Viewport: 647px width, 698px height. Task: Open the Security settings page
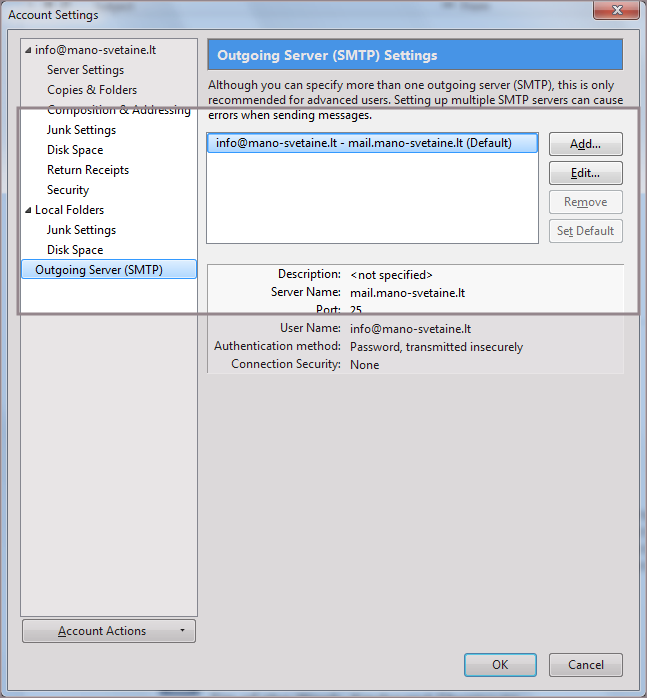click(x=68, y=190)
